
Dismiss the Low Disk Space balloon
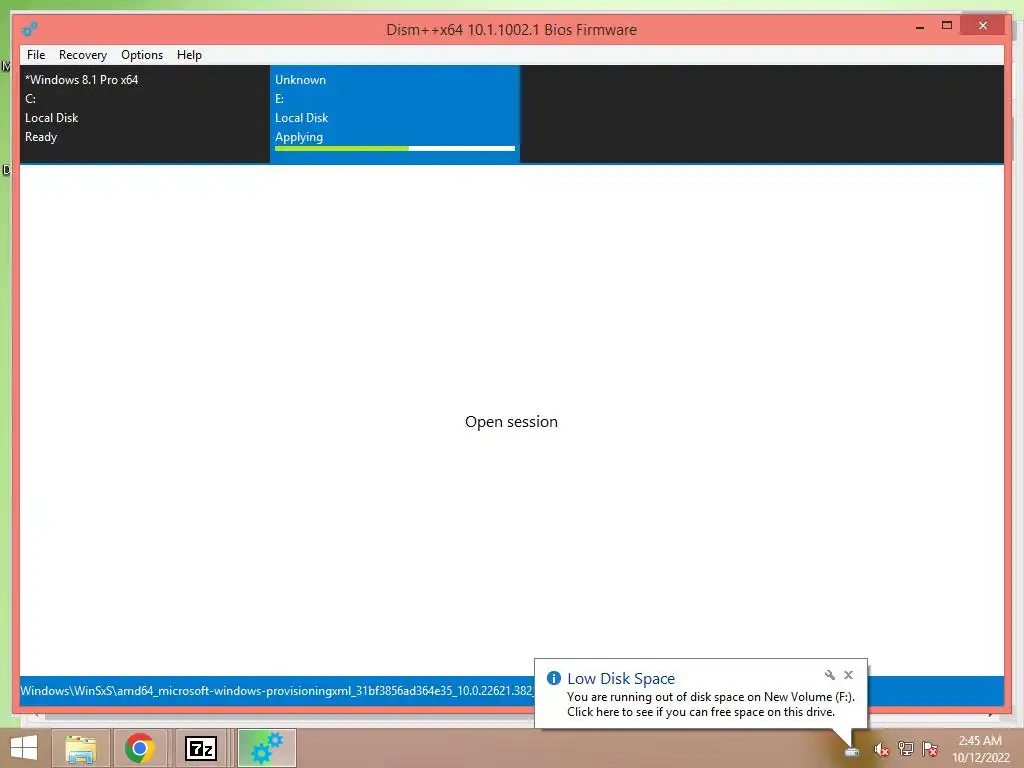848,675
